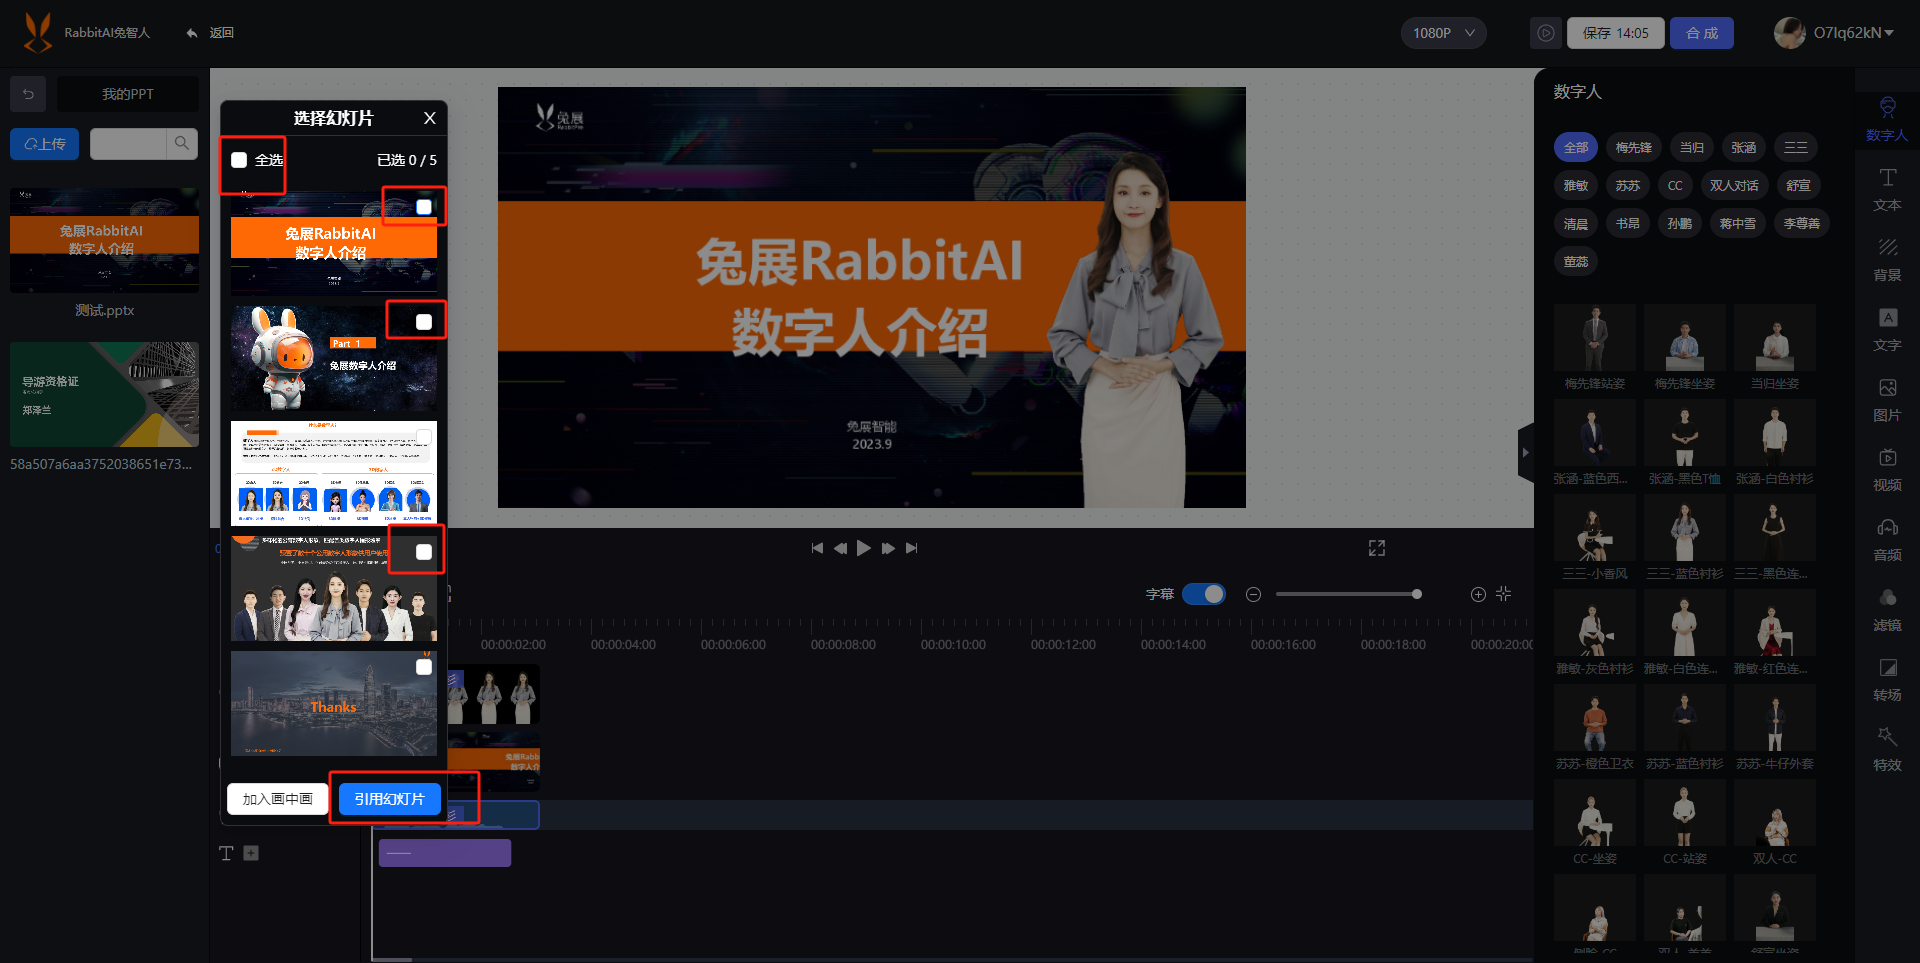Click the text track T icon
Screen dimensions: 1920x963
(226, 853)
